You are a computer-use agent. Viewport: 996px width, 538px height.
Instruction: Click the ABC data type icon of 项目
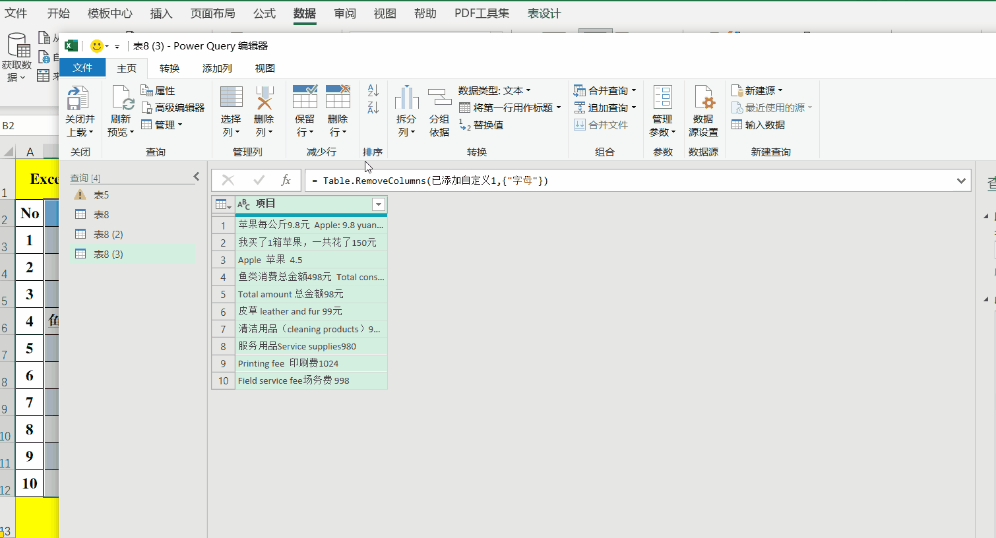coord(243,204)
